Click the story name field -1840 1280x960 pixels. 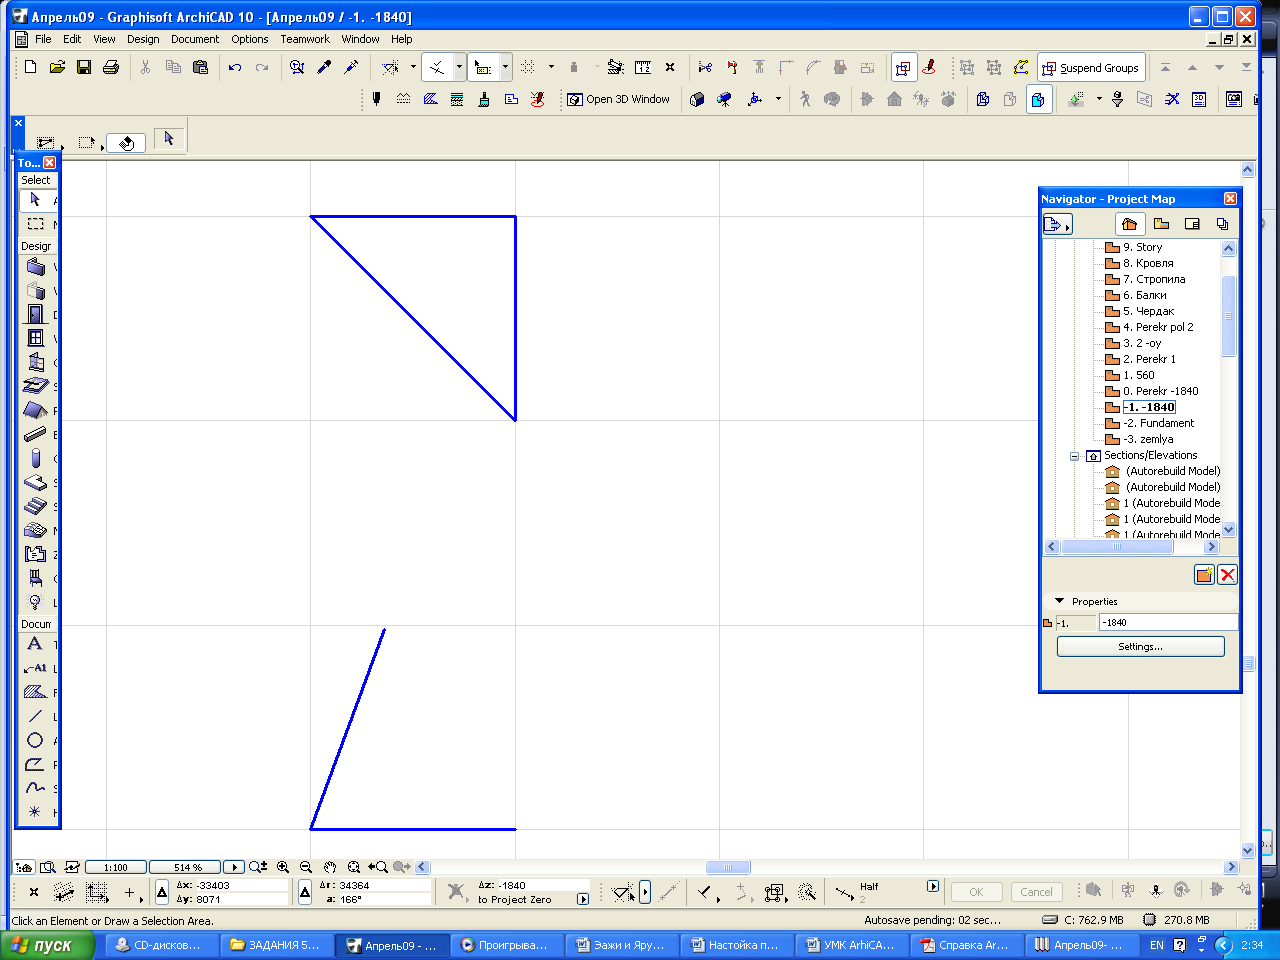coord(1168,622)
